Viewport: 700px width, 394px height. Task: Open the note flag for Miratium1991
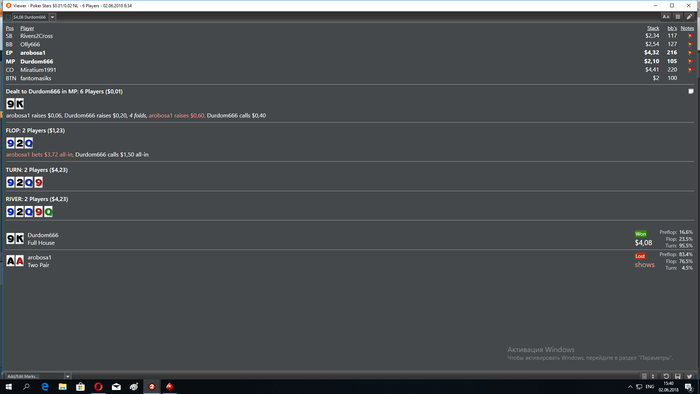(690, 70)
